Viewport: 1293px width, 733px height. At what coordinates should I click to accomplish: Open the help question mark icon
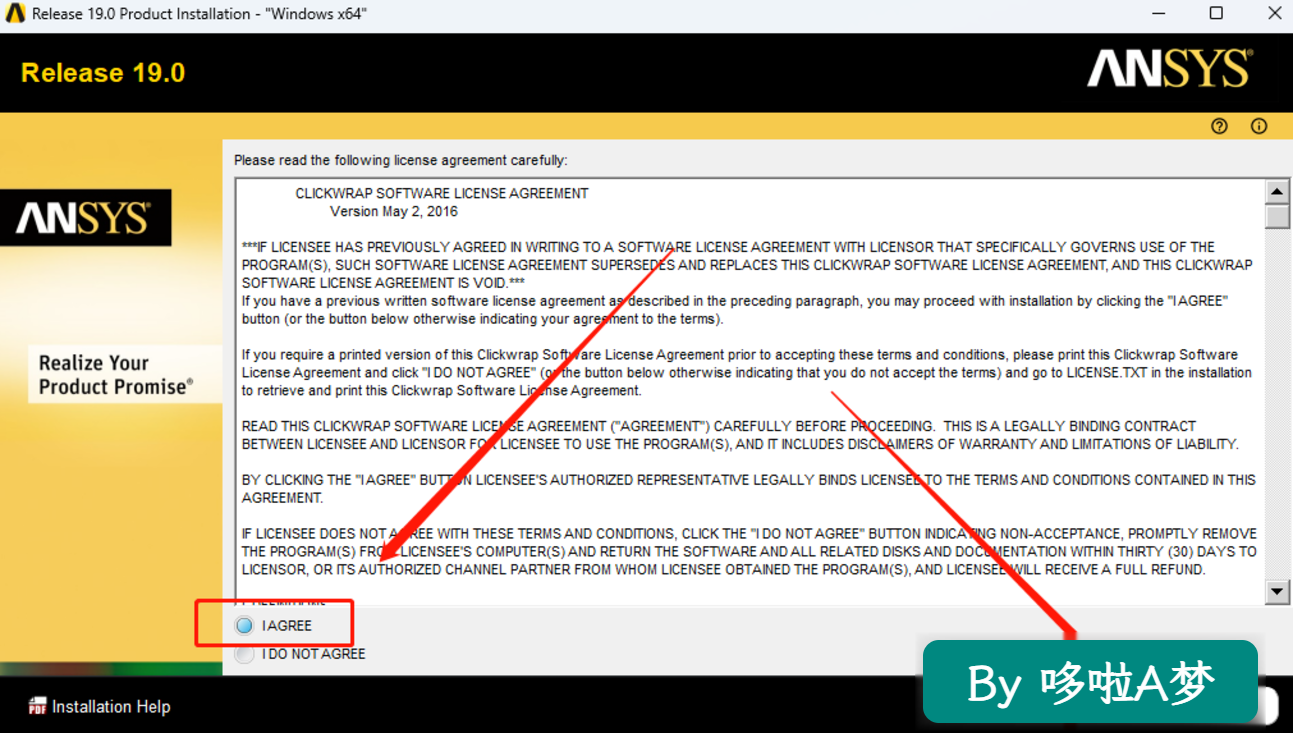tap(1219, 126)
